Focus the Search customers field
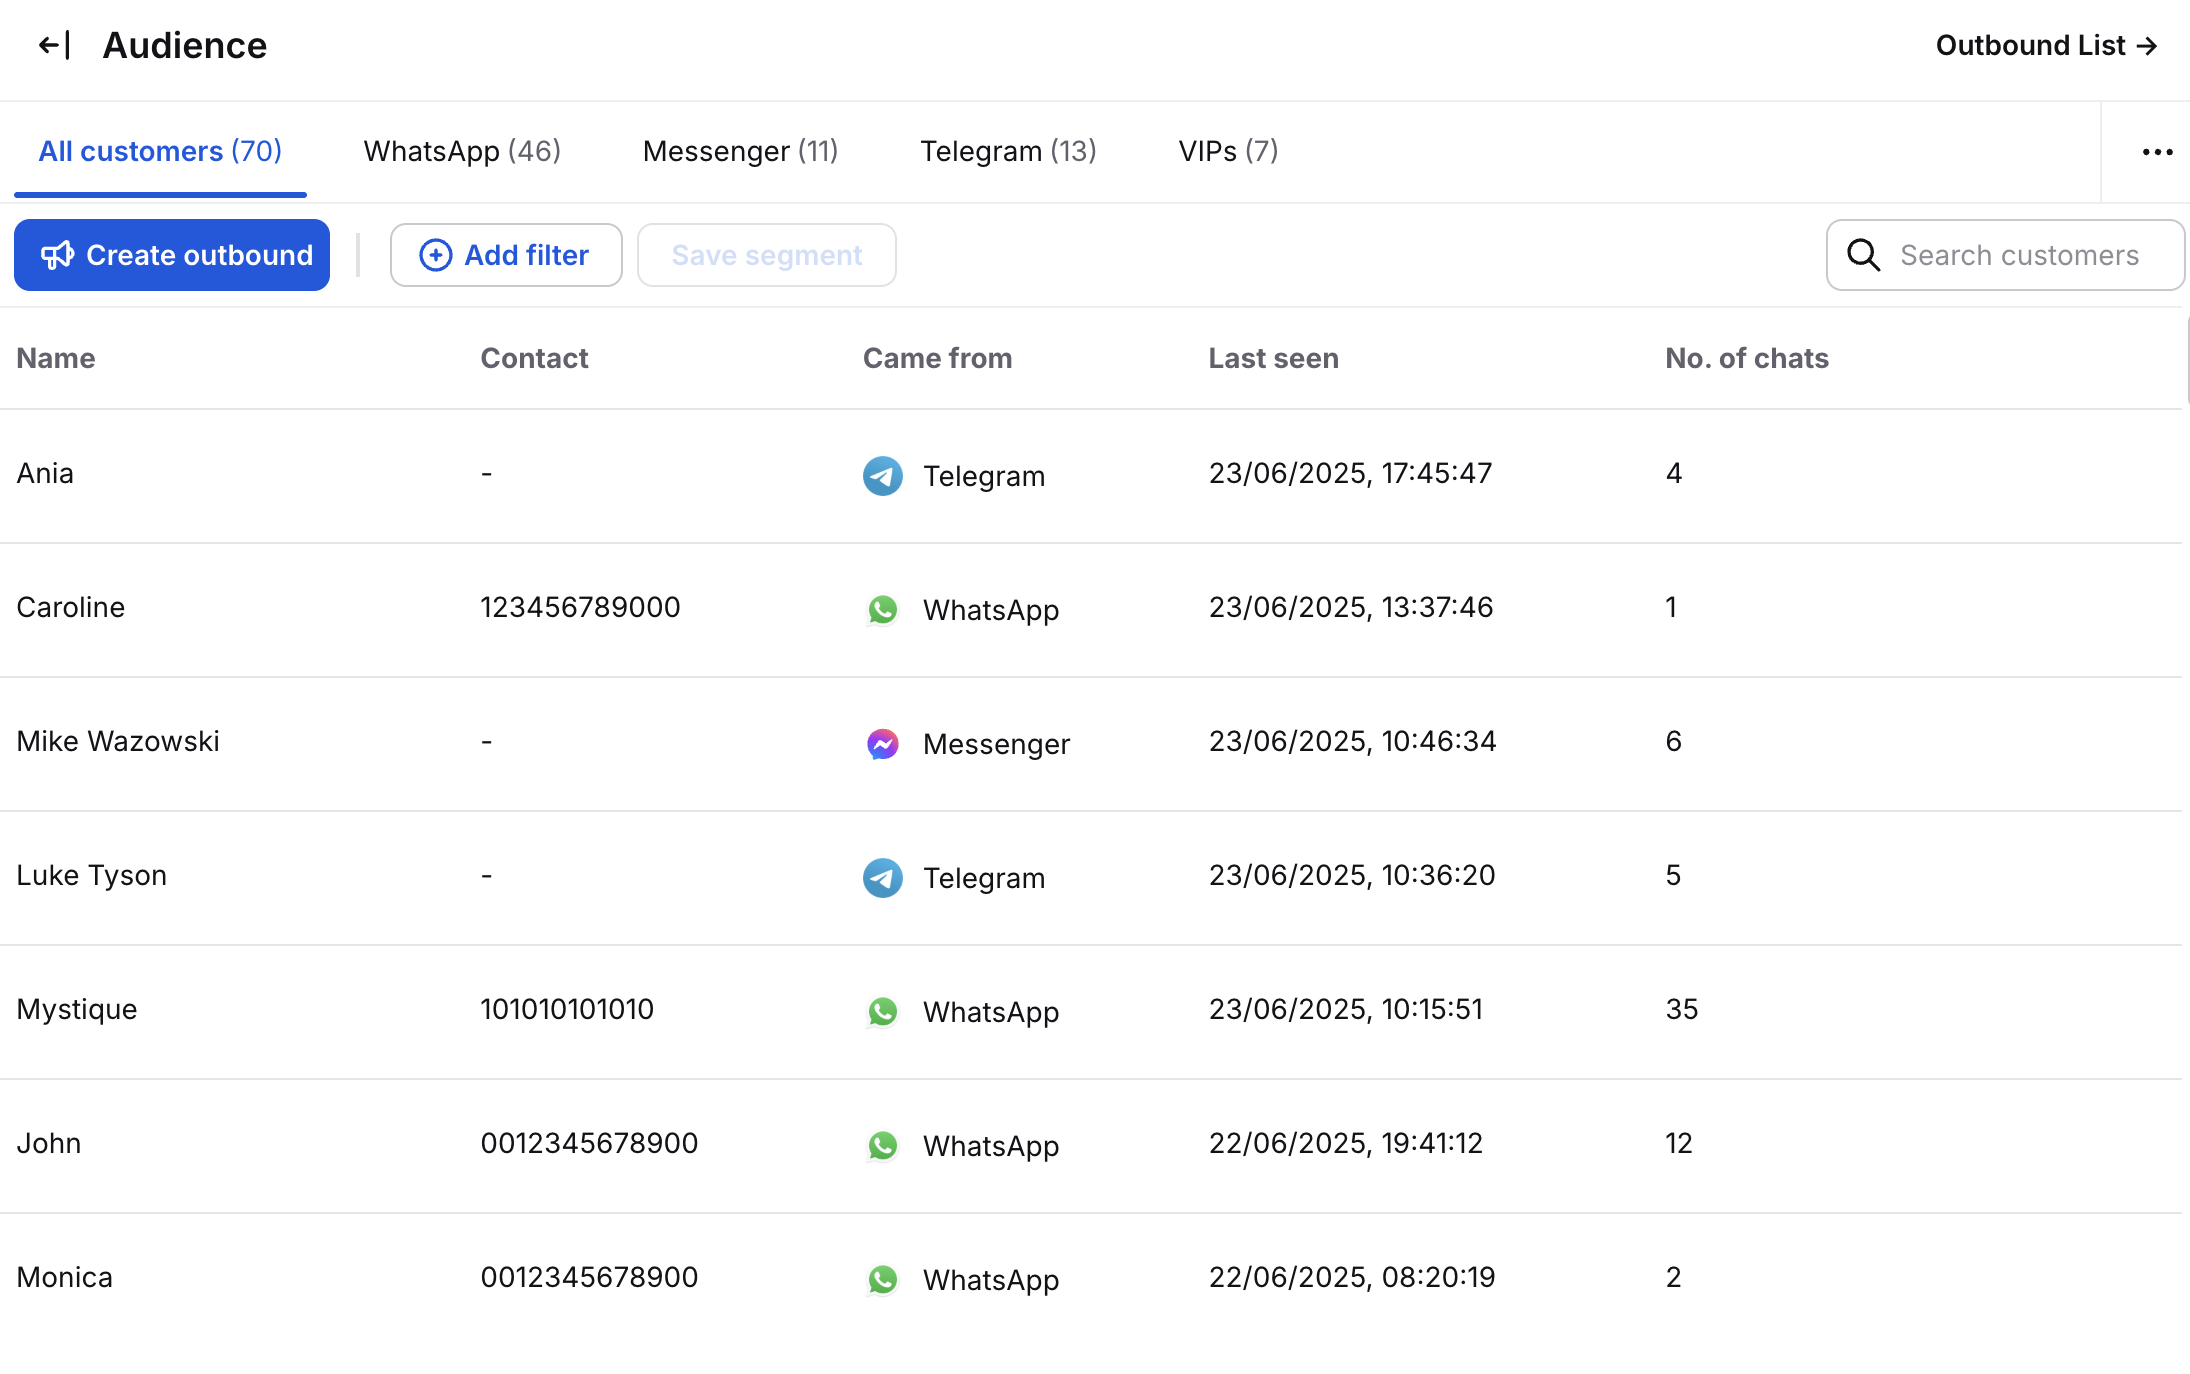 [x=2020, y=255]
